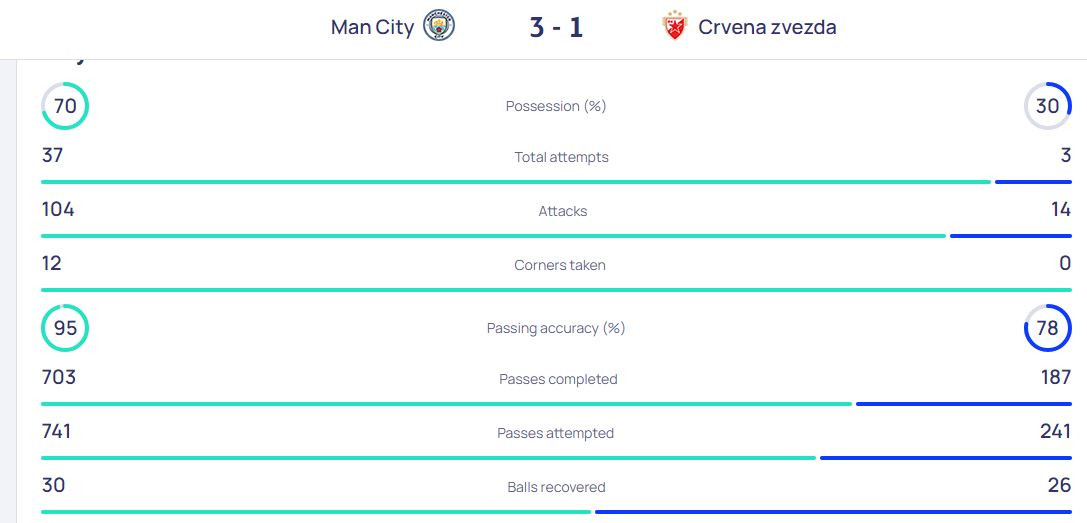
Task: Click the Corners taken label
Action: 559,265
